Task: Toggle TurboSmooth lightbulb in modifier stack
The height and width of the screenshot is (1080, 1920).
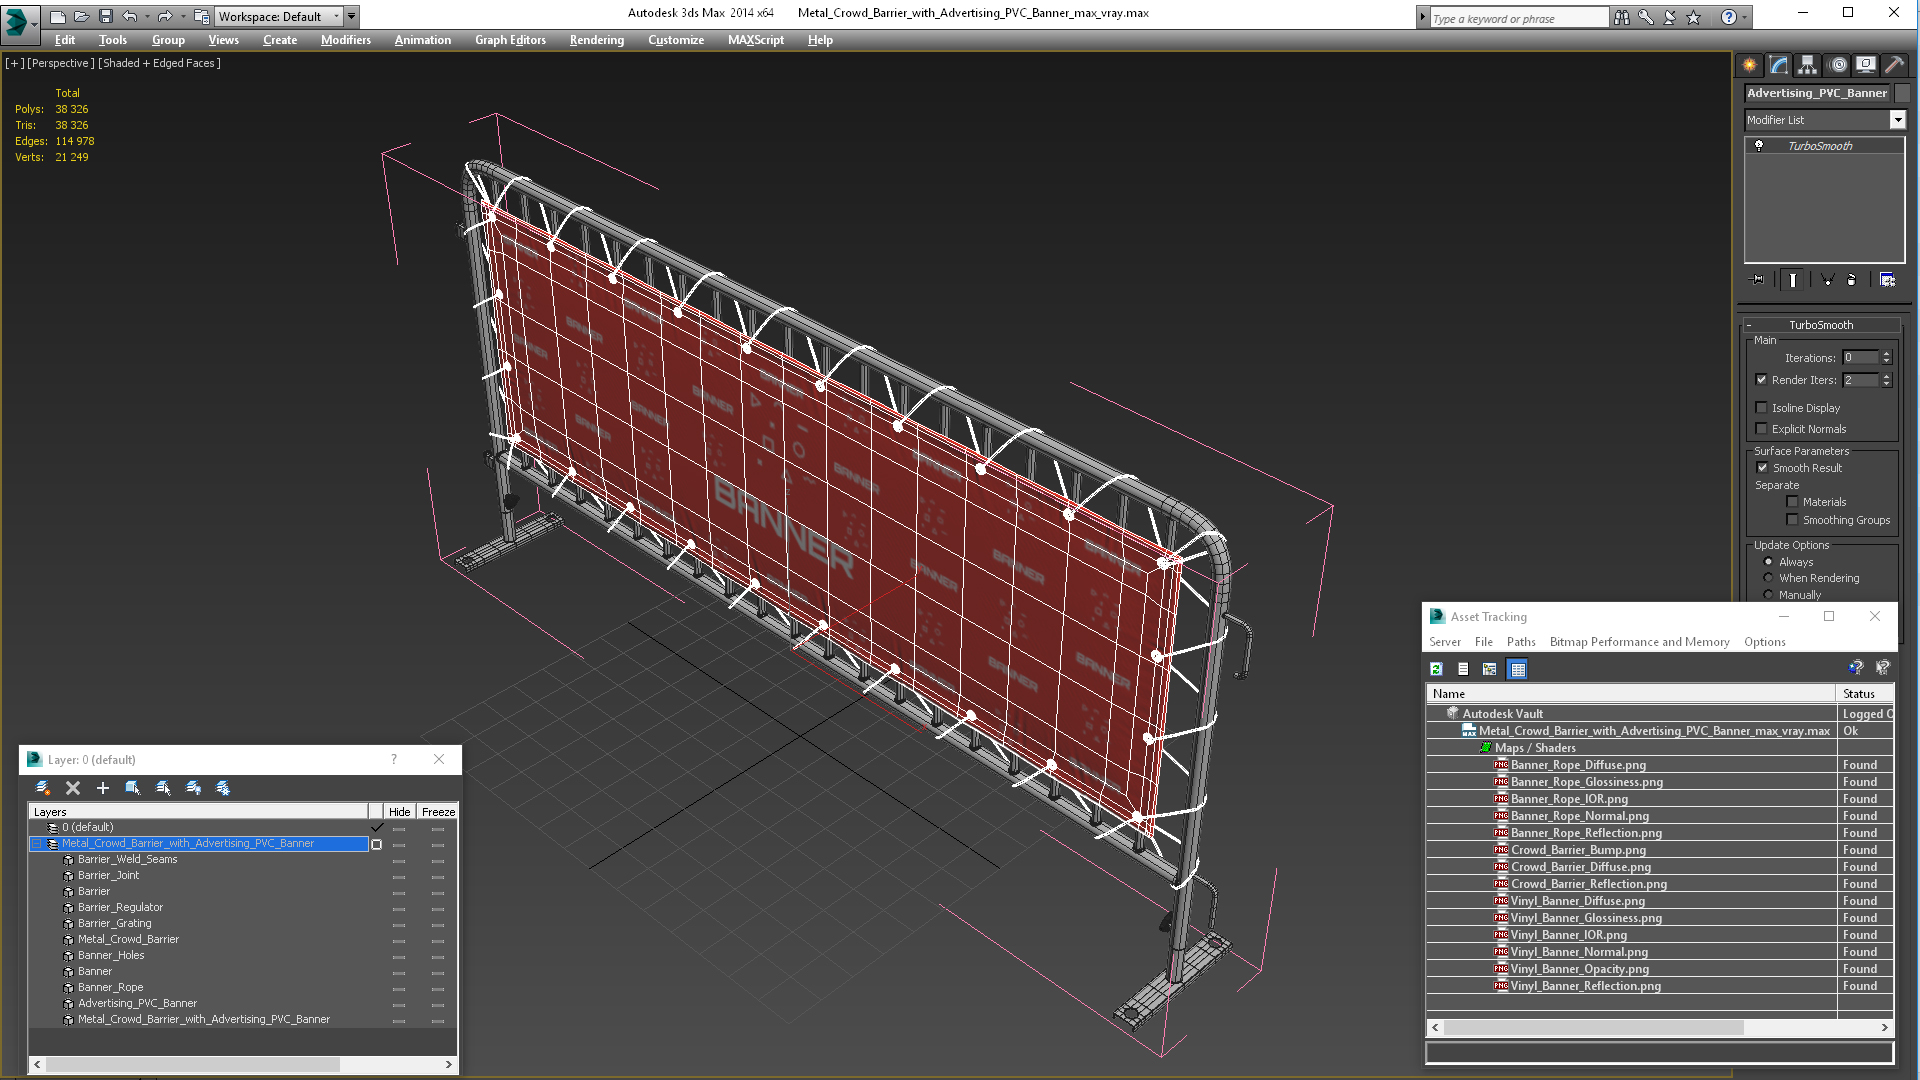Action: pos(1759,146)
